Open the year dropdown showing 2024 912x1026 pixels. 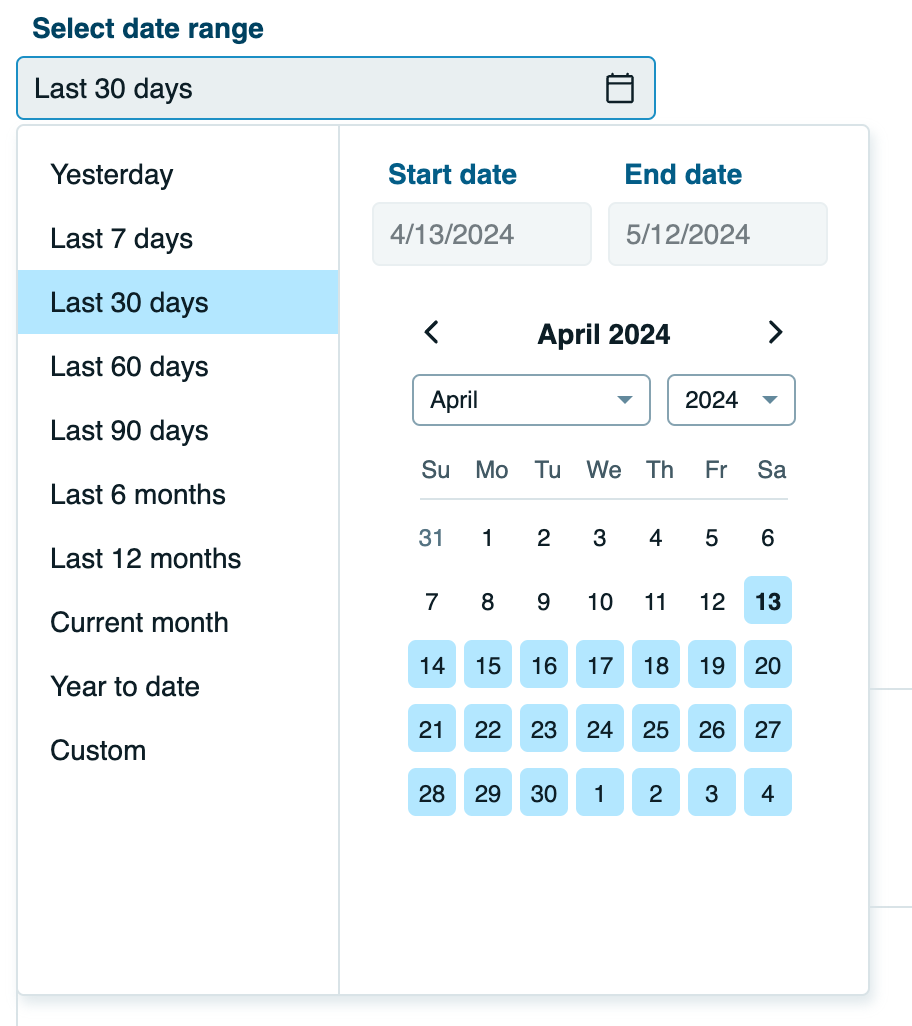[x=731, y=399]
